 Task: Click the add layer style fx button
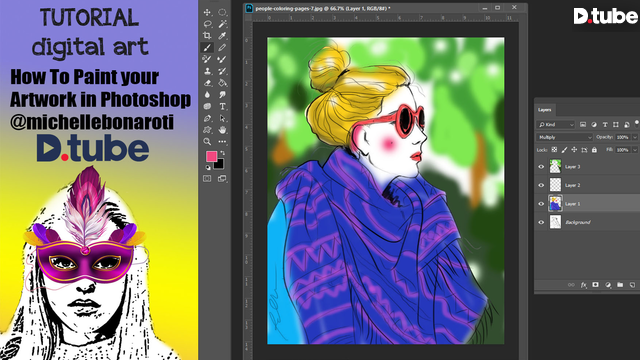[x=584, y=285]
